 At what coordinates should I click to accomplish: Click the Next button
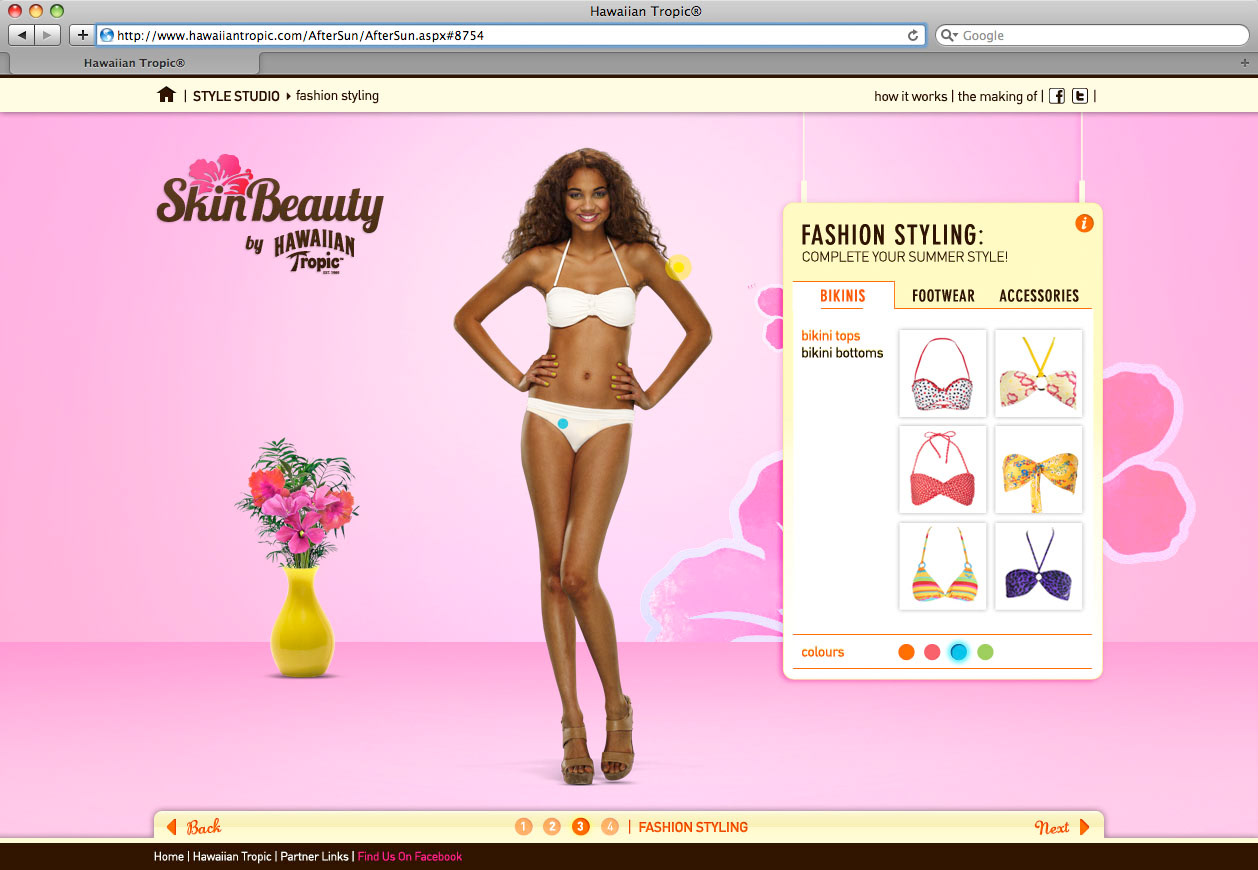1062,827
